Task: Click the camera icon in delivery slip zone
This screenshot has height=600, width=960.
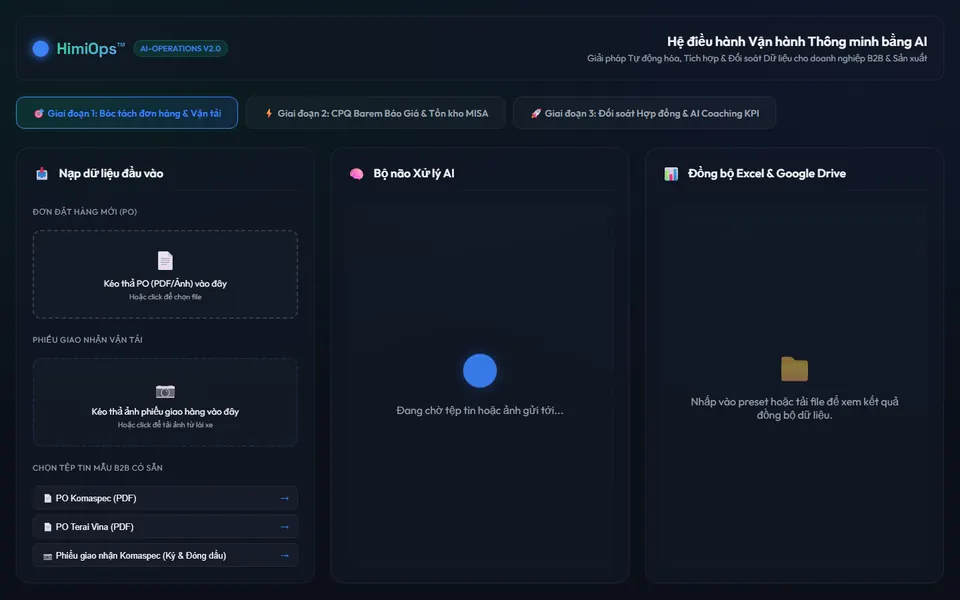Action: [x=165, y=391]
